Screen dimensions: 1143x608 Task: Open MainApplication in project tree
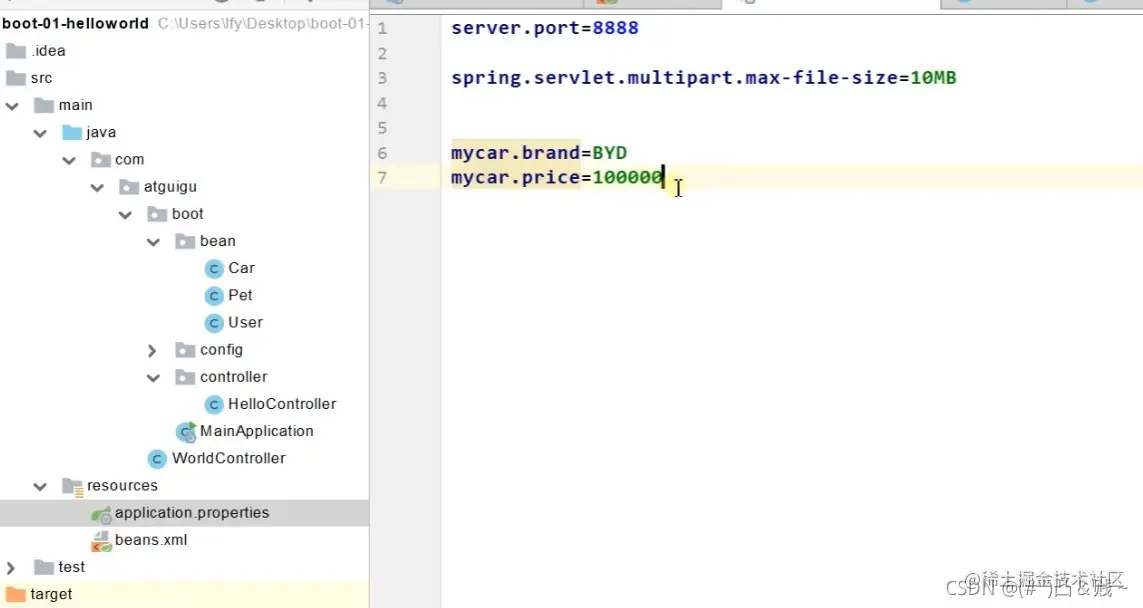[x=257, y=431]
